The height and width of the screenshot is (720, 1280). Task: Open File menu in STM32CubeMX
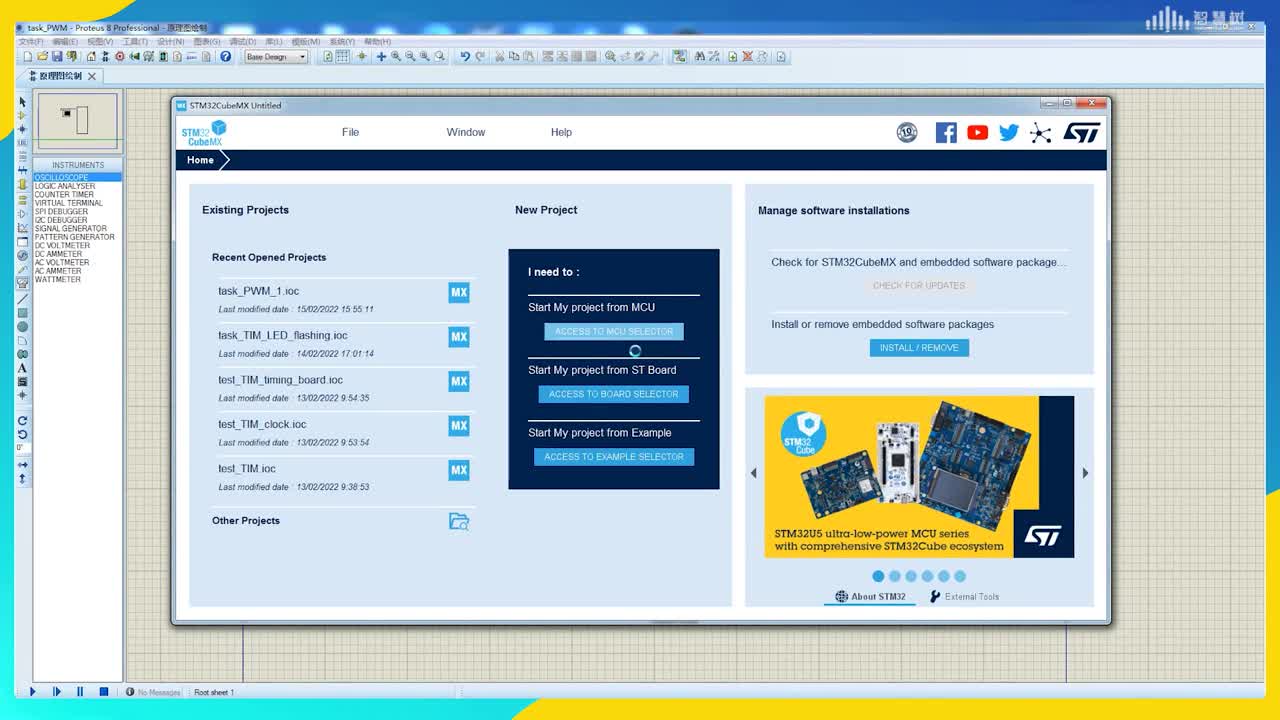350,132
